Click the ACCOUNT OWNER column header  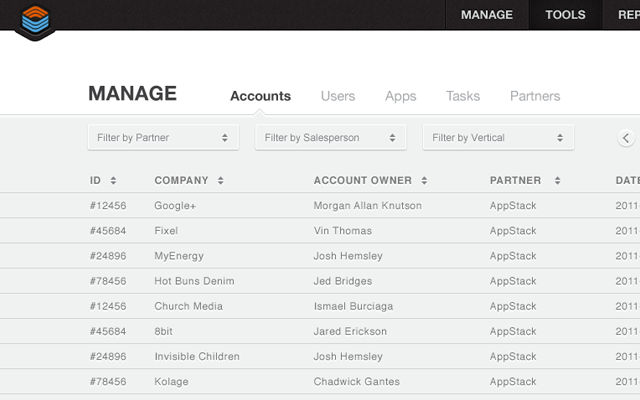pos(363,180)
